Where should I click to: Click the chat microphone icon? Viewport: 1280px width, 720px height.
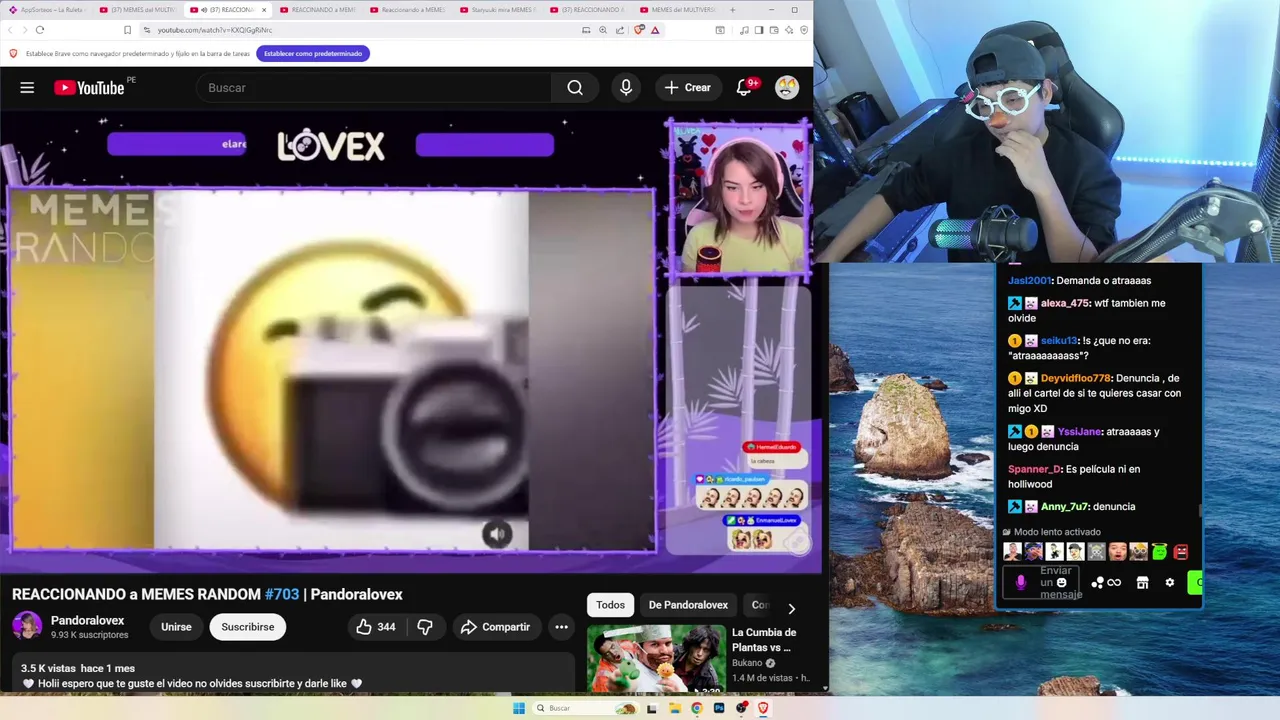pyautogui.click(x=1021, y=582)
